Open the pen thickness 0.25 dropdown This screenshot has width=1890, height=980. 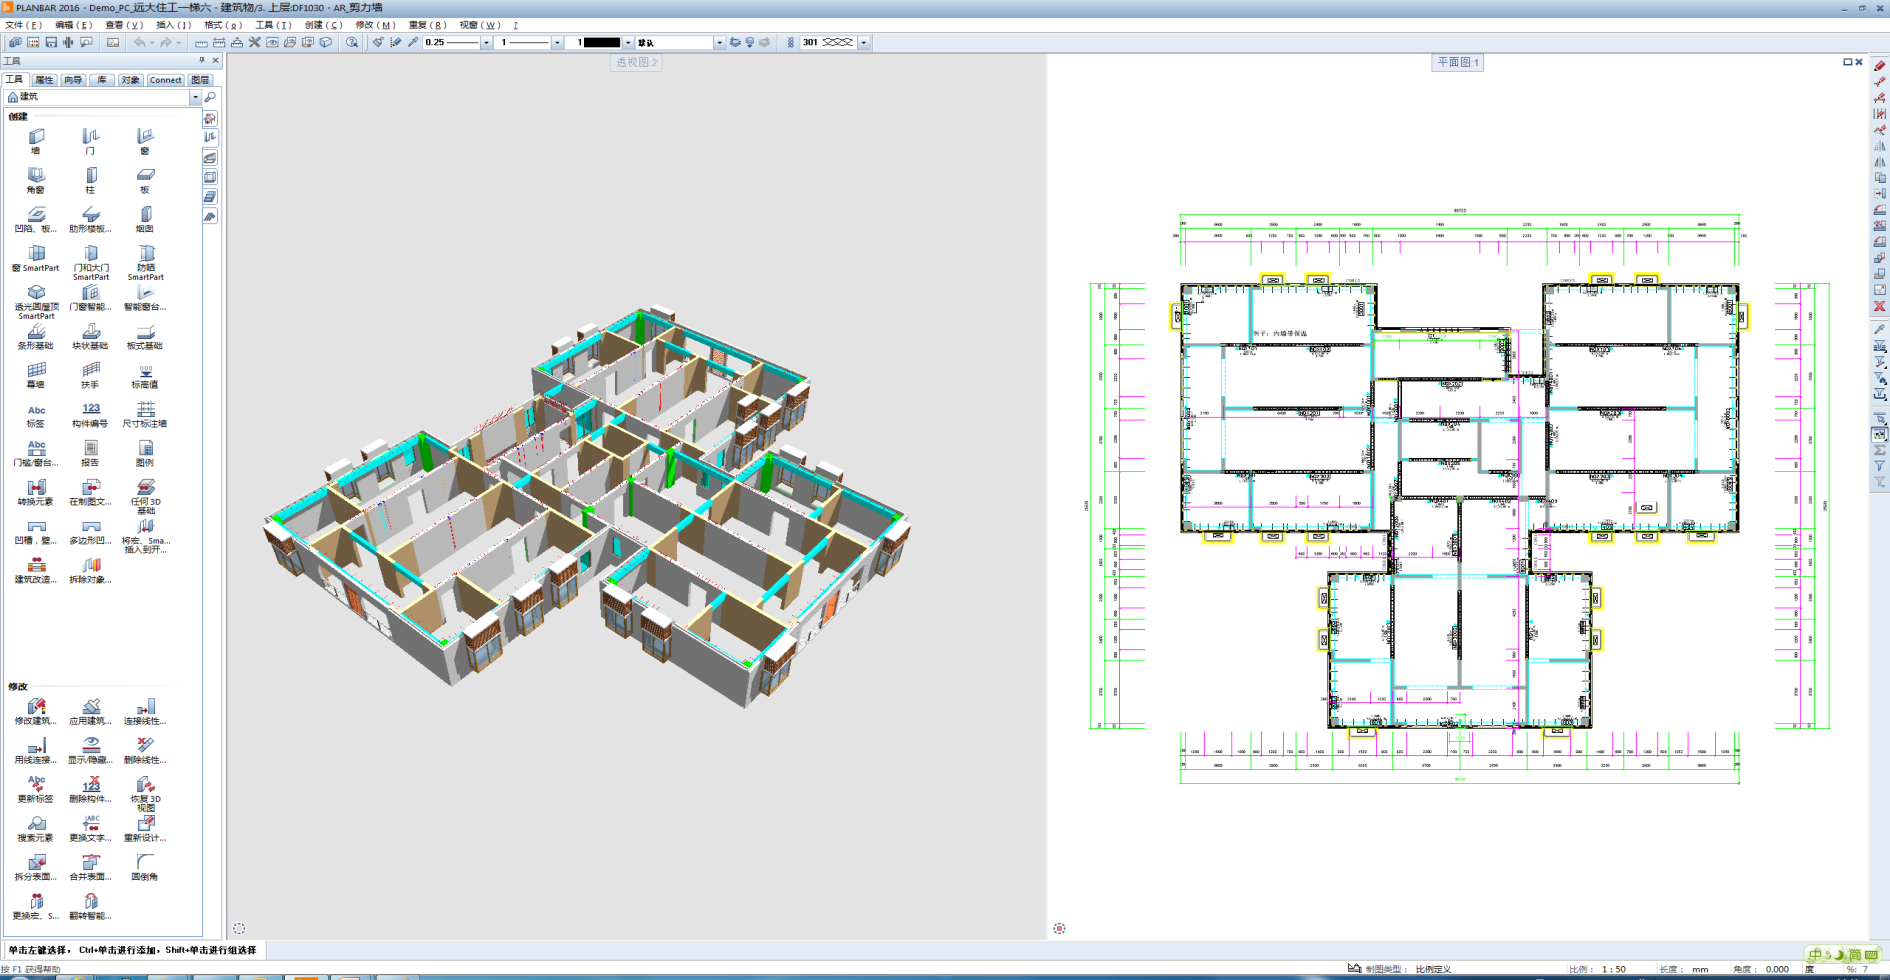coord(486,43)
